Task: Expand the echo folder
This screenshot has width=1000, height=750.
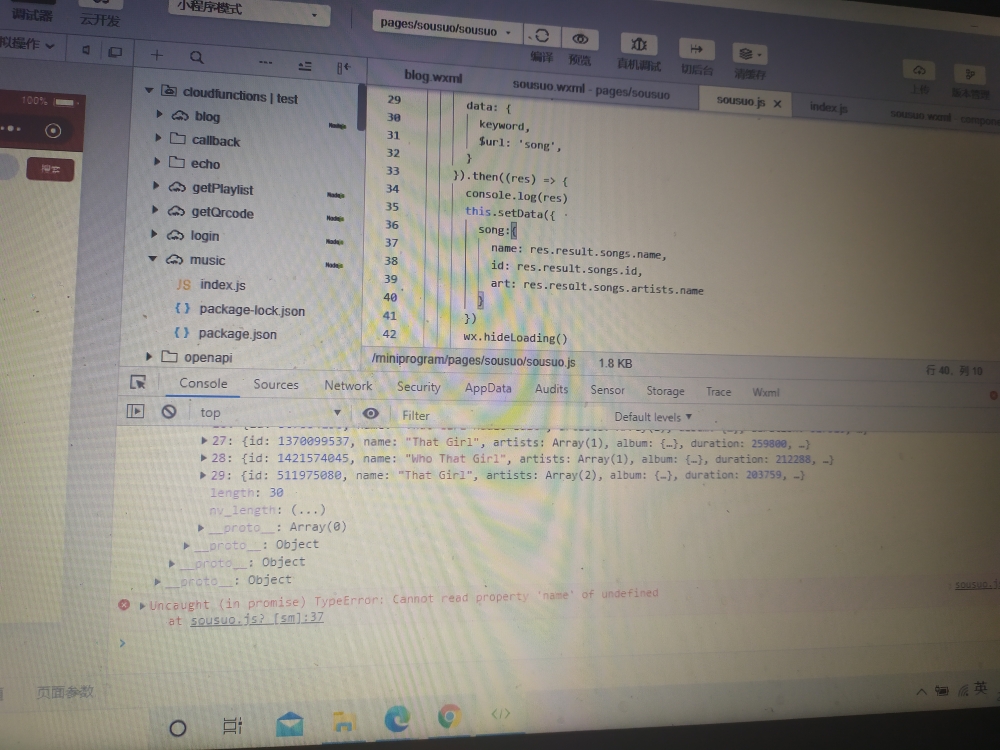Action: [158, 161]
